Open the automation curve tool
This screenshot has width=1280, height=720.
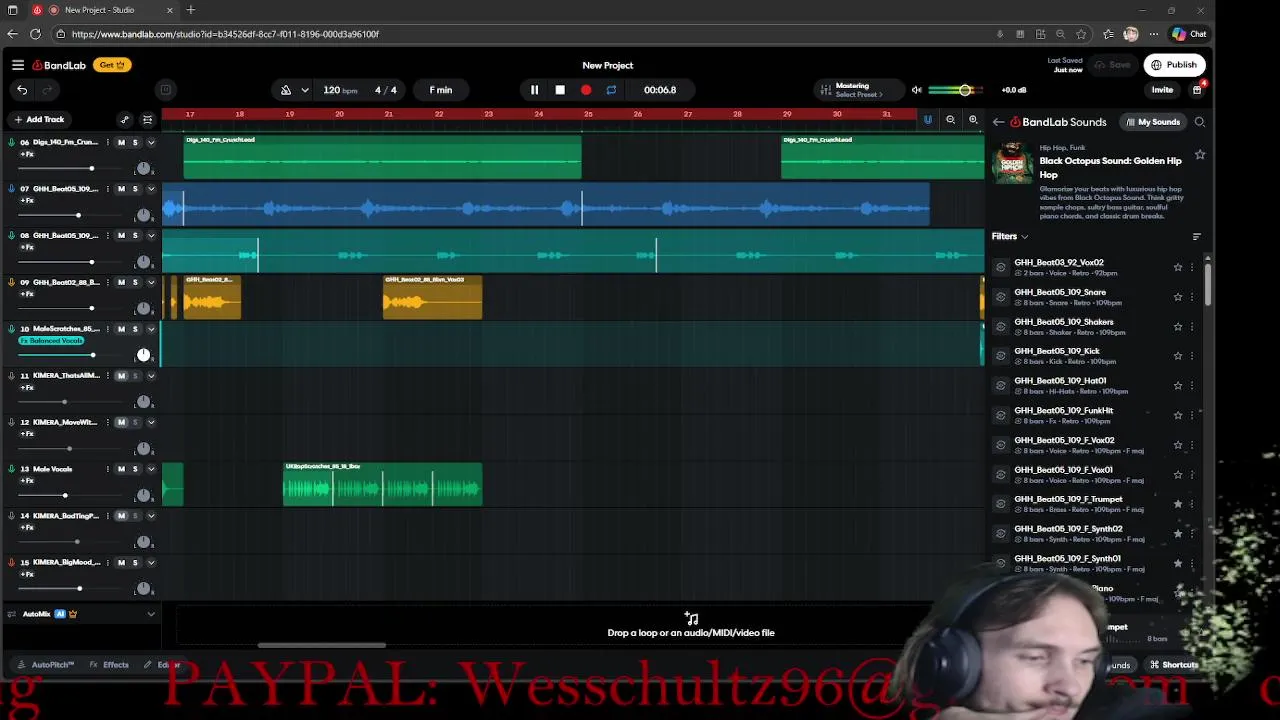tap(125, 119)
